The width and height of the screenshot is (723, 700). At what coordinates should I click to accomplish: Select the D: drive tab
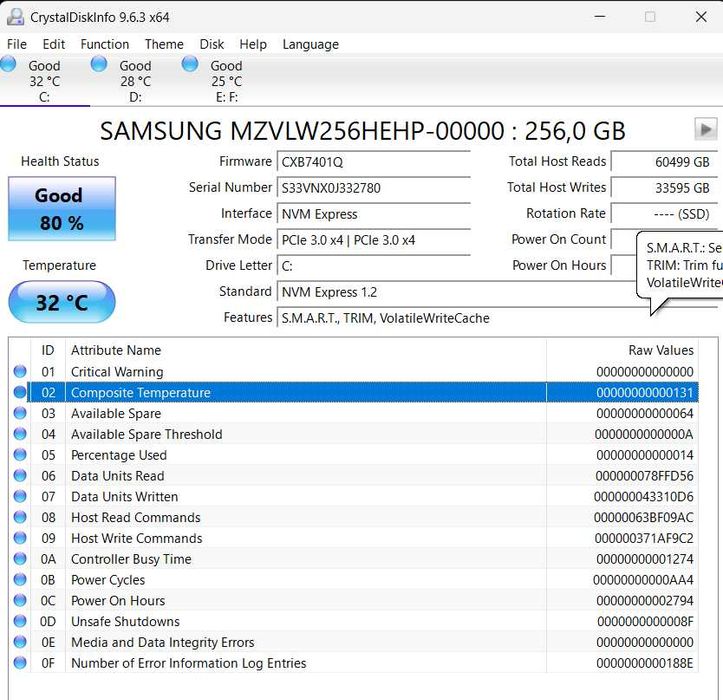(135, 81)
